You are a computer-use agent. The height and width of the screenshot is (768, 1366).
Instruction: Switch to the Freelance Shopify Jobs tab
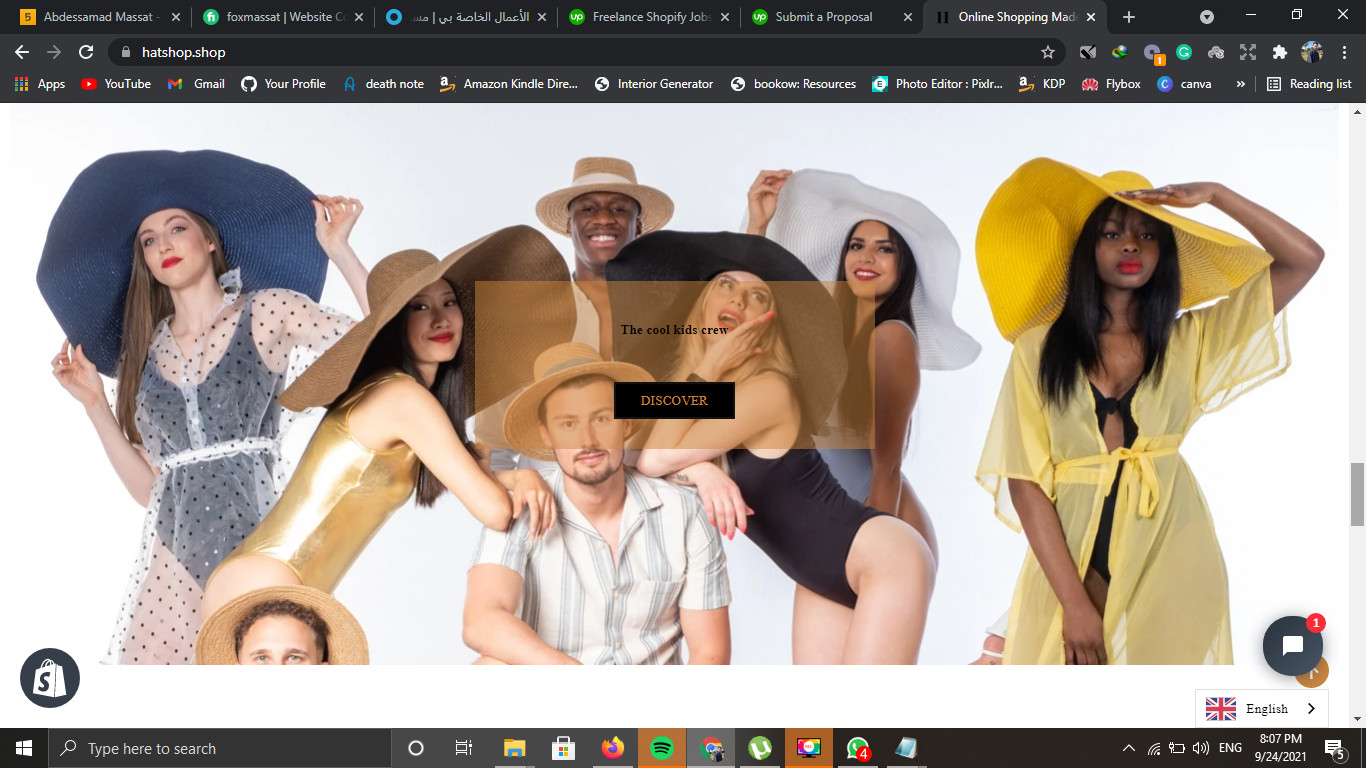[x=650, y=16]
